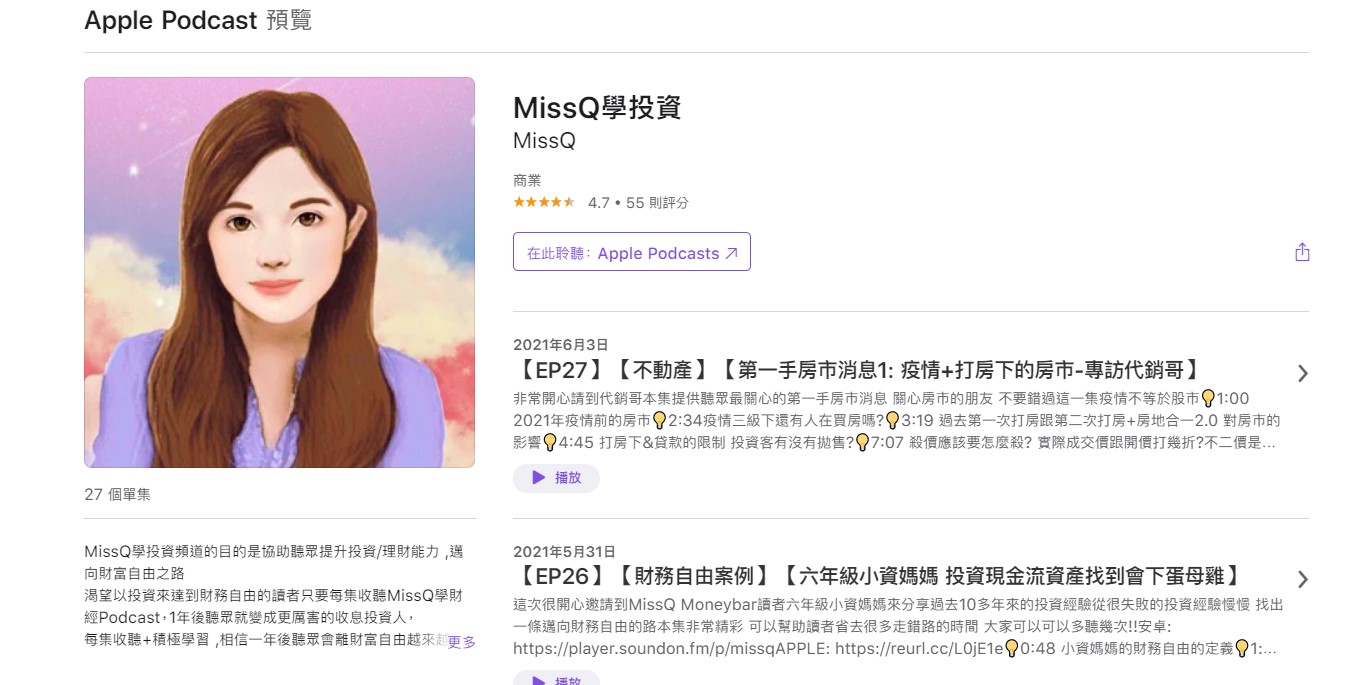The image size is (1365, 685).
Task: Play the EP26 episode at the bottom
Action: [x=556, y=679]
